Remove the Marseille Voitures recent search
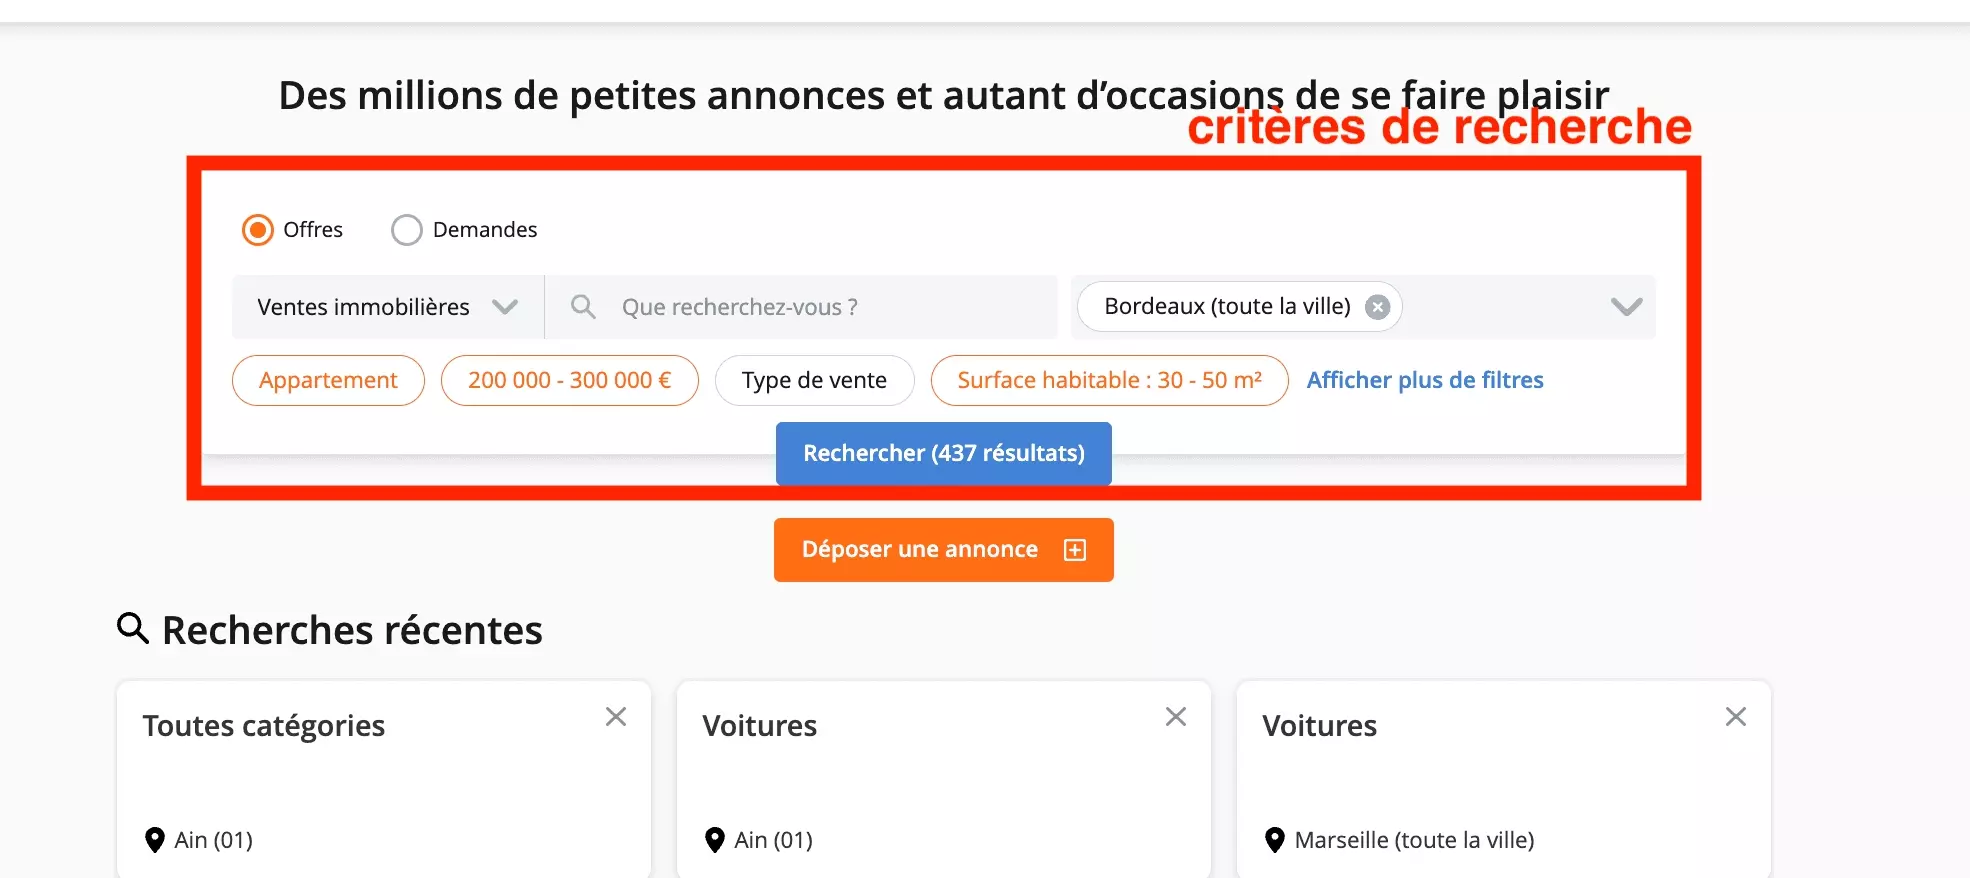This screenshot has height=878, width=1970. point(1735,716)
